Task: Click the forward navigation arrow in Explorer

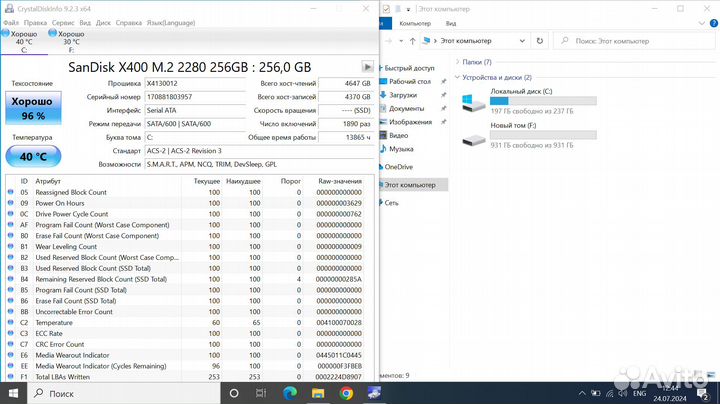Action: tap(388, 41)
